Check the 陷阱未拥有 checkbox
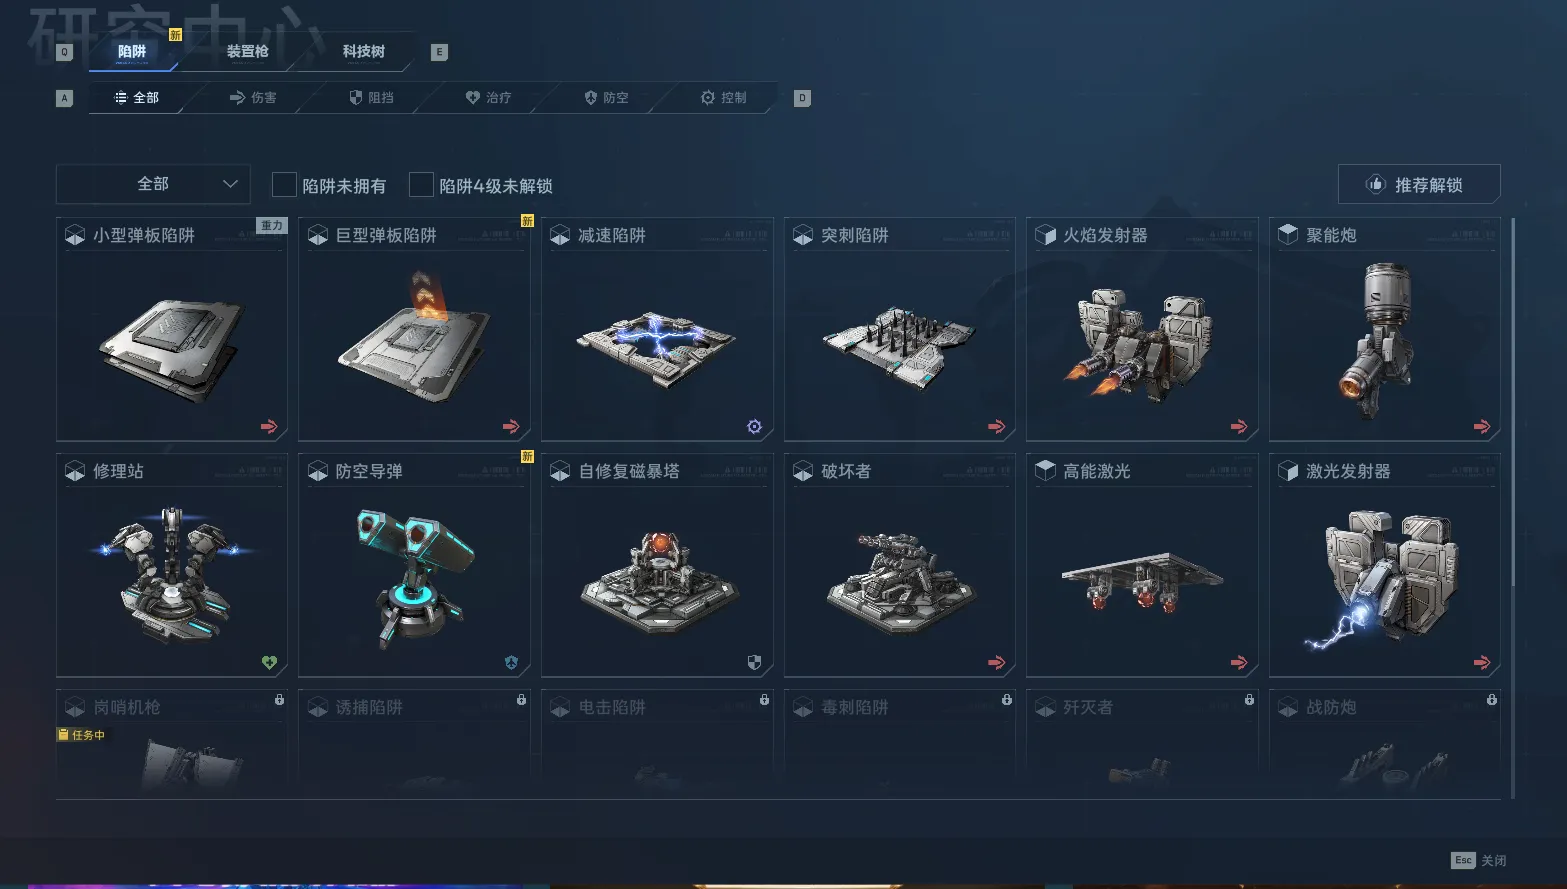Screen dimensions: 1567x889 (x=284, y=185)
